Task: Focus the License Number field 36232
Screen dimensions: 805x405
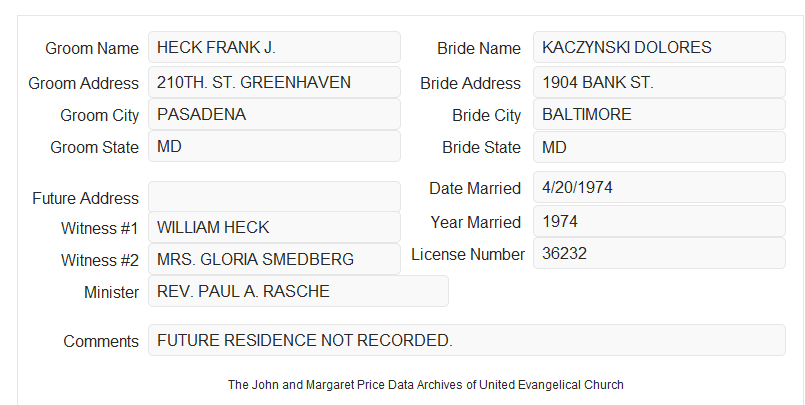Action: (x=659, y=253)
